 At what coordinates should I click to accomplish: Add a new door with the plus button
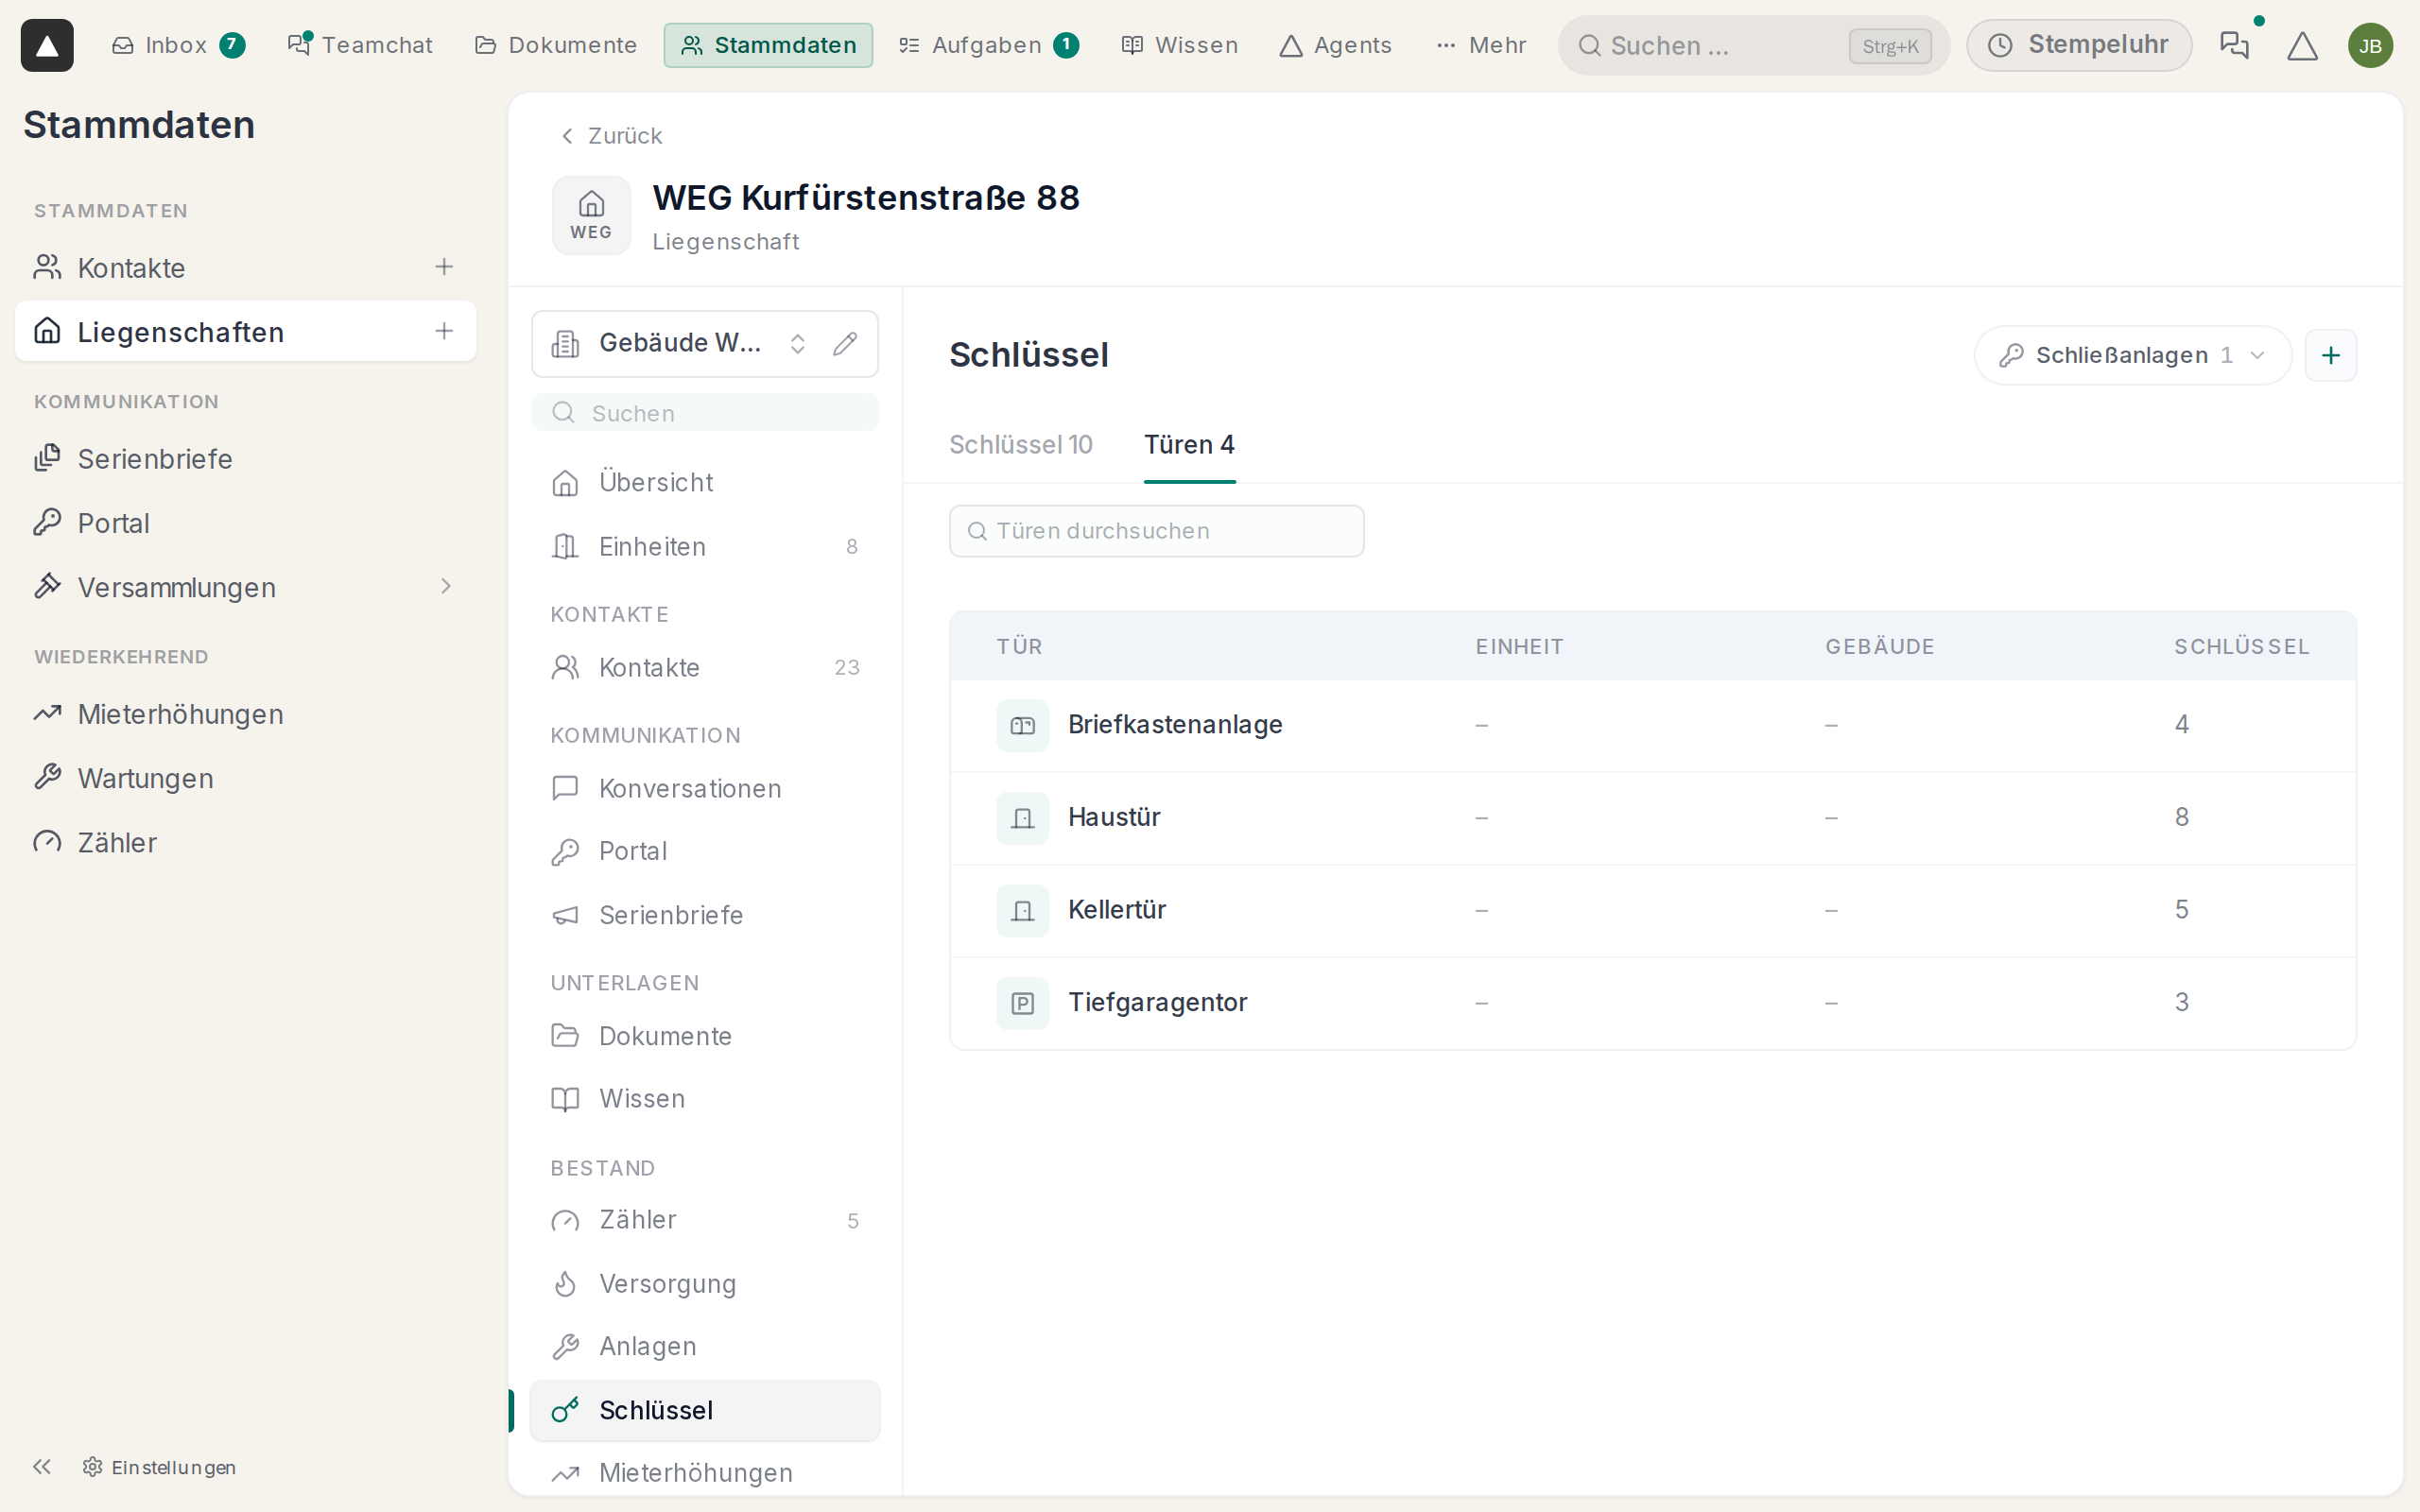point(2331,355)
